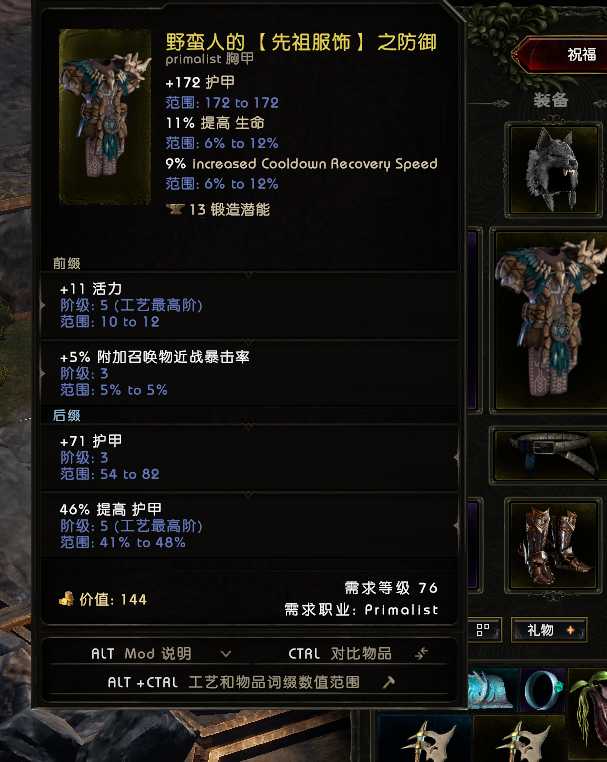Click the equipped boots slot
The image size is (607, 762).
[x=554, y=545]
